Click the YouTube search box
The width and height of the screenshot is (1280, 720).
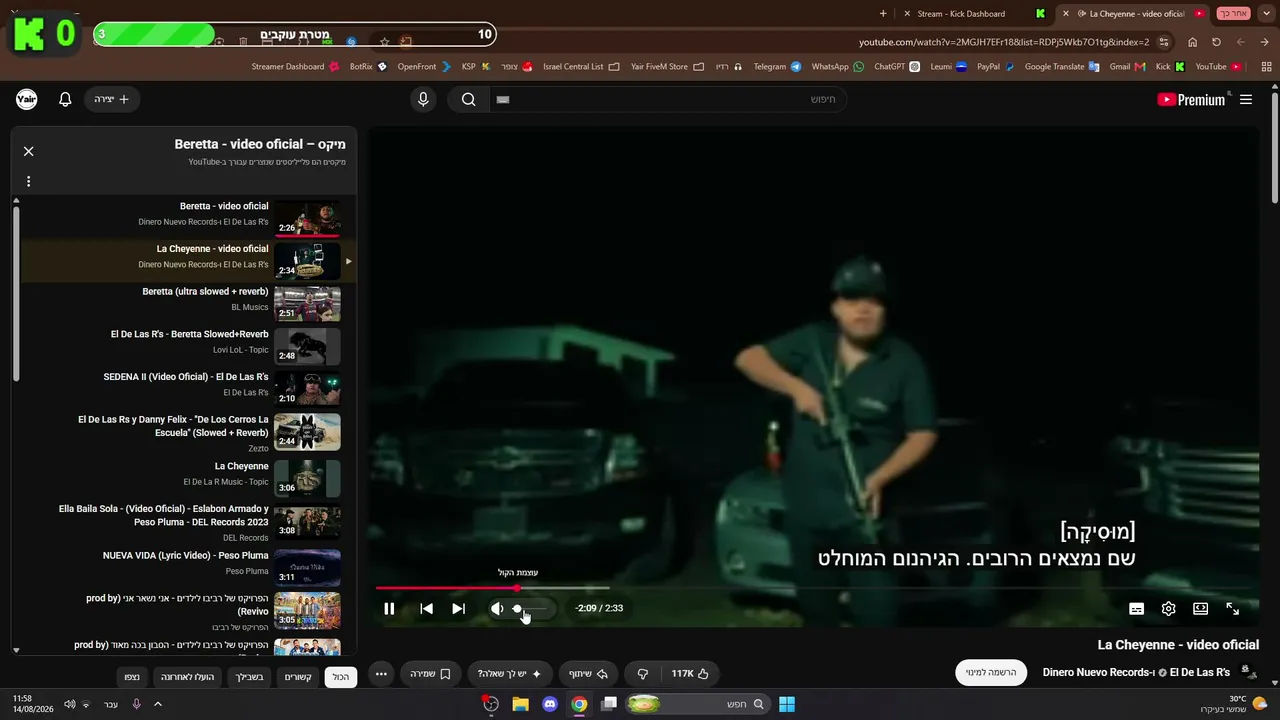[x=666, y=99]
